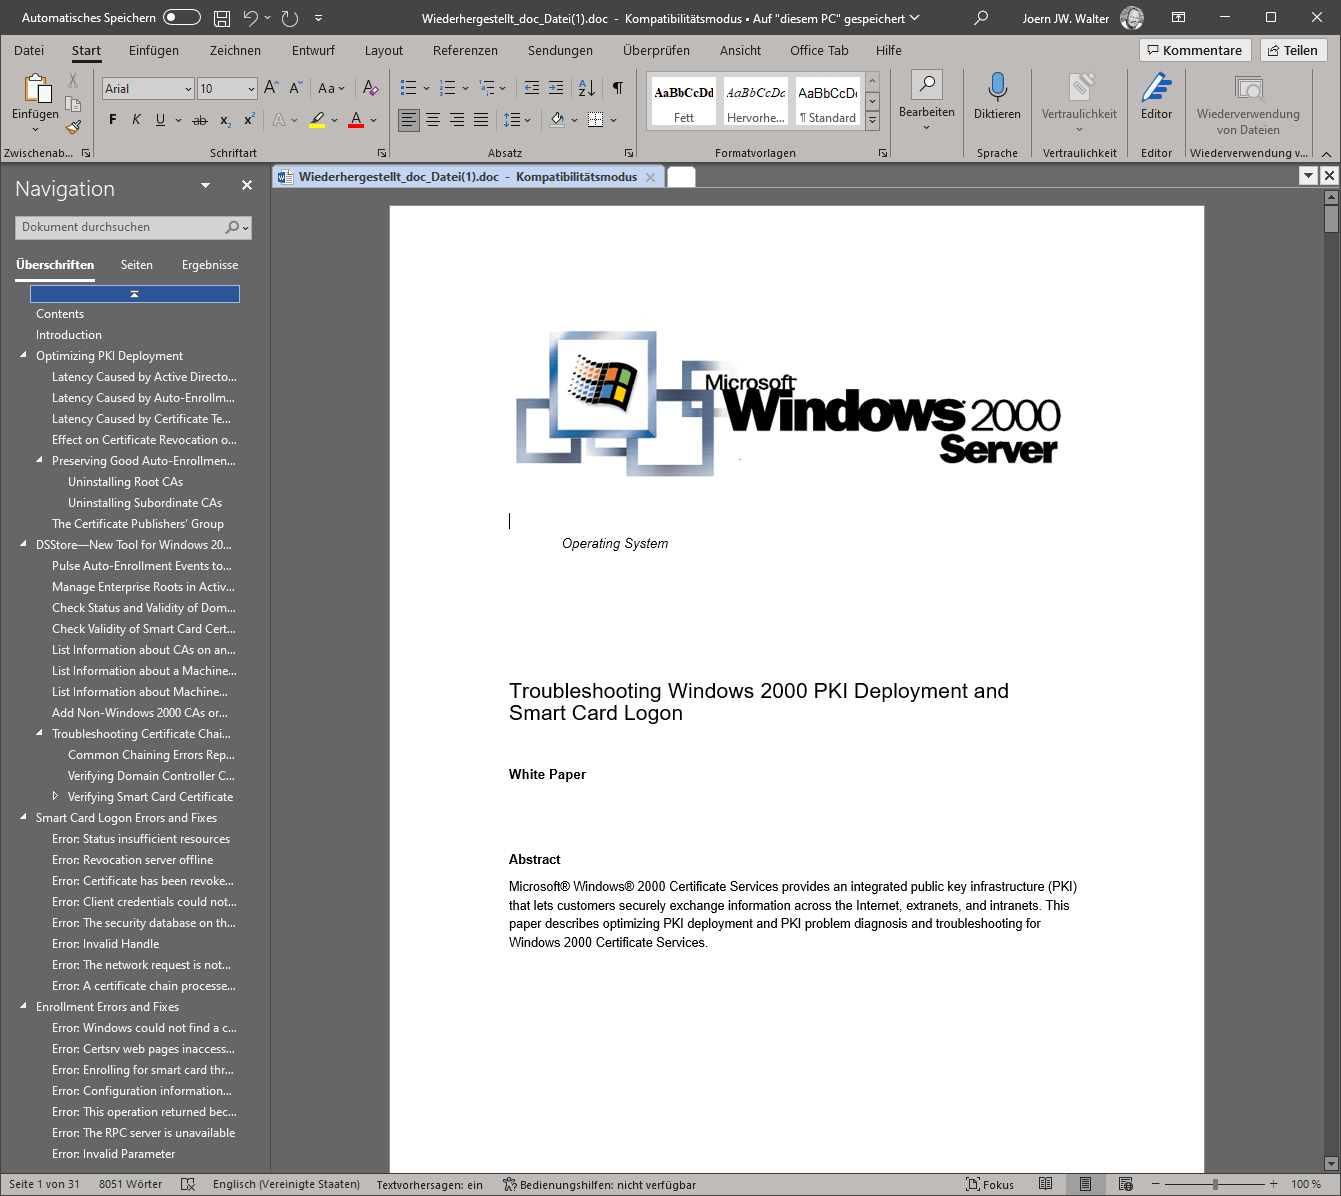
Task: Apply strikethrough formatting
Action: [200, 120]
